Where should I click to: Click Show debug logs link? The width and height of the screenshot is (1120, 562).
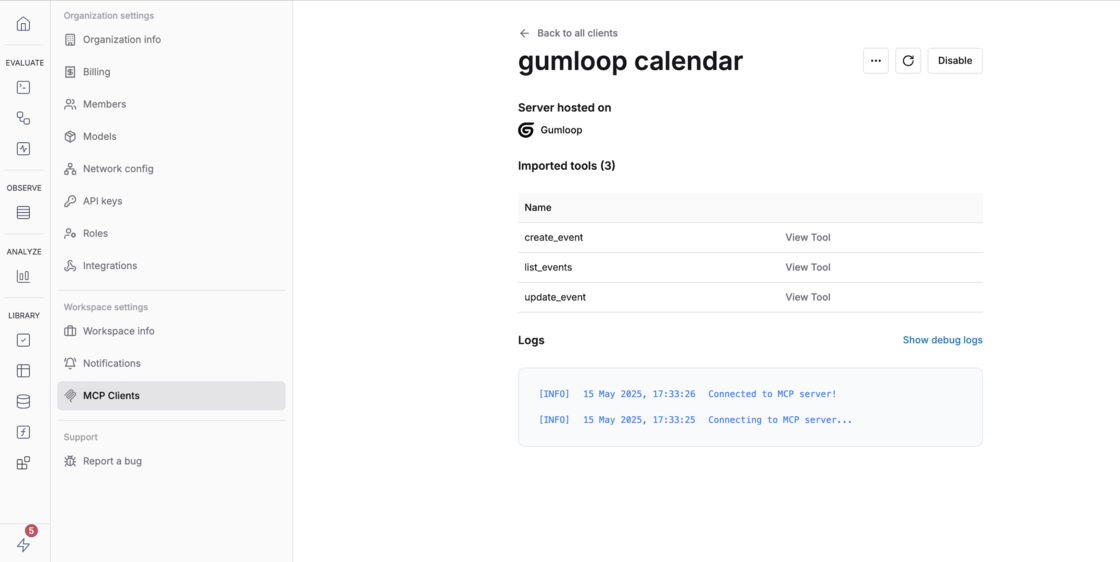pyautogui.click(x=942, y=340)
